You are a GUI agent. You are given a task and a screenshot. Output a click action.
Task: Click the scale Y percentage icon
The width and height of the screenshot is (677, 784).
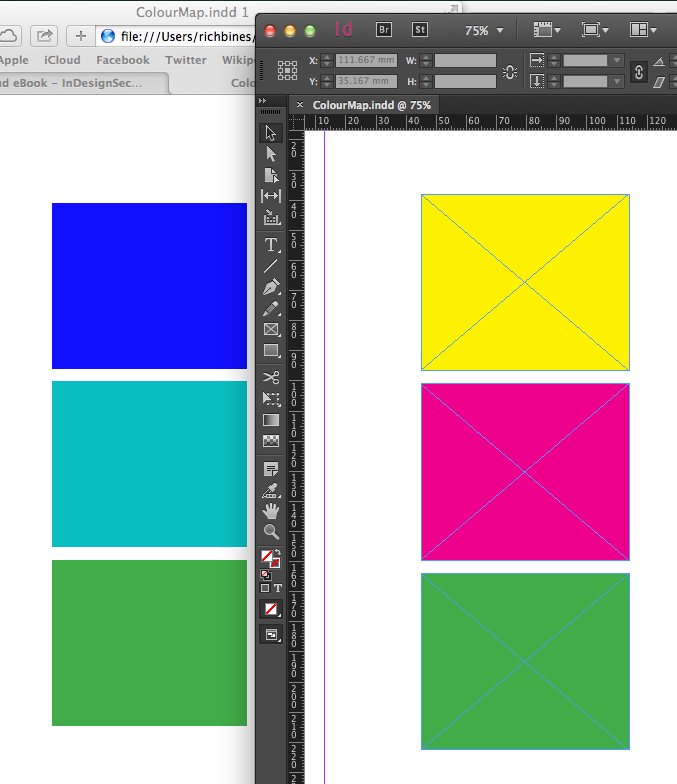click(536, 81)
